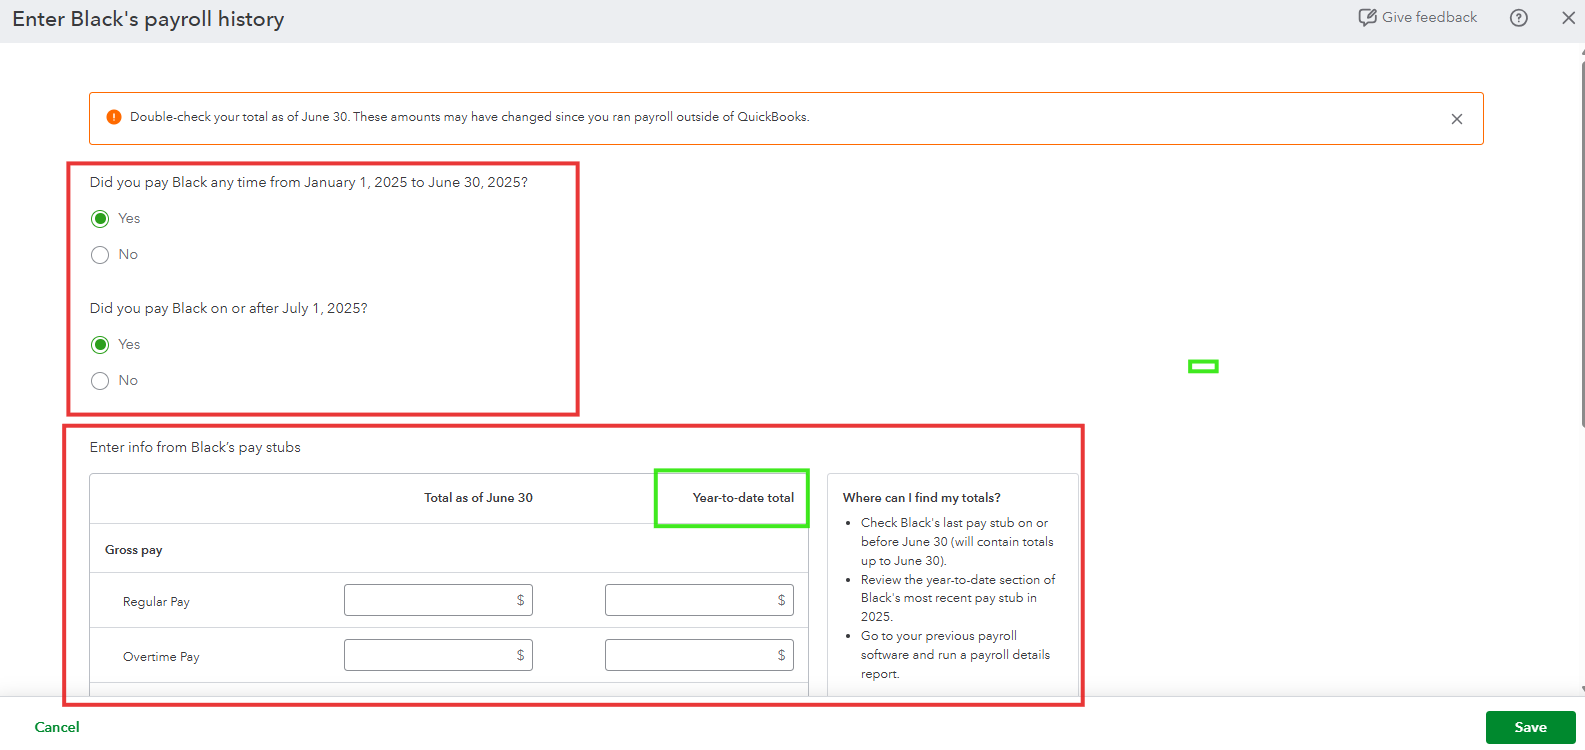The width and height of the screenshot is (1585, 750).
Task: Select Yes for paid on or after July 1
Action: (100, 345)
